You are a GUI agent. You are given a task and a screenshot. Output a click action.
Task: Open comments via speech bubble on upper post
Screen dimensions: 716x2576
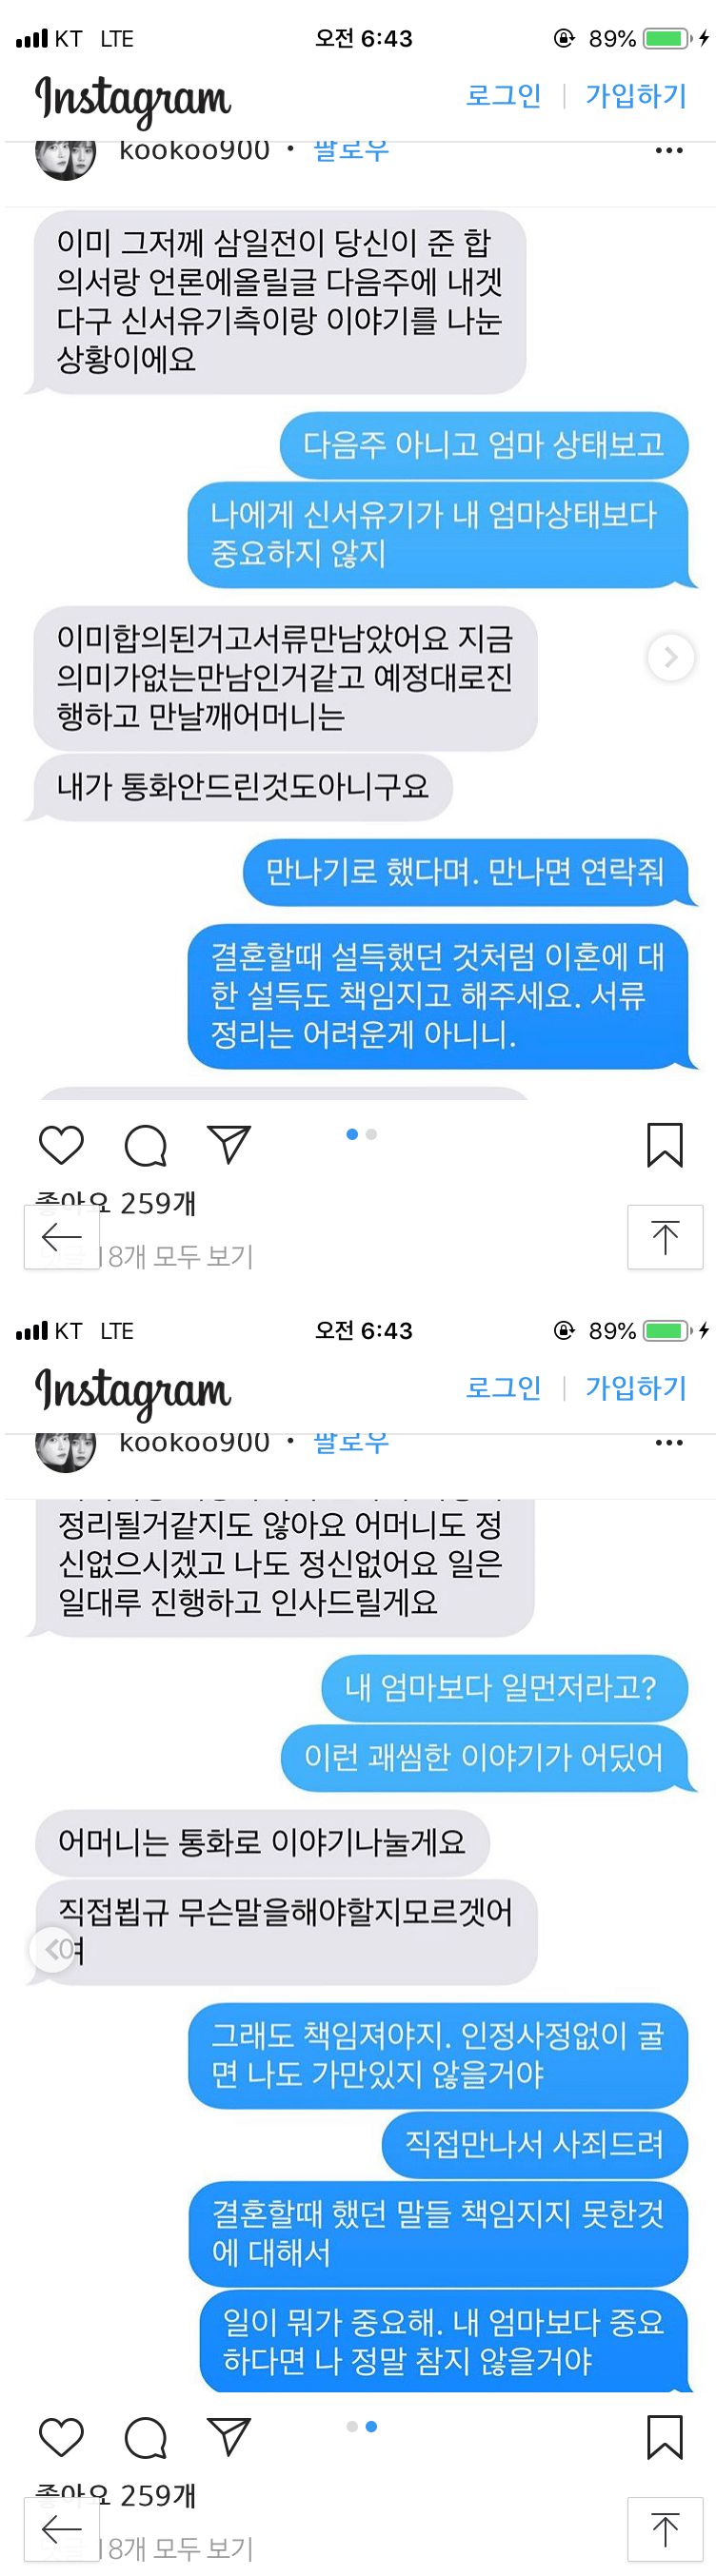point(145,1145)
